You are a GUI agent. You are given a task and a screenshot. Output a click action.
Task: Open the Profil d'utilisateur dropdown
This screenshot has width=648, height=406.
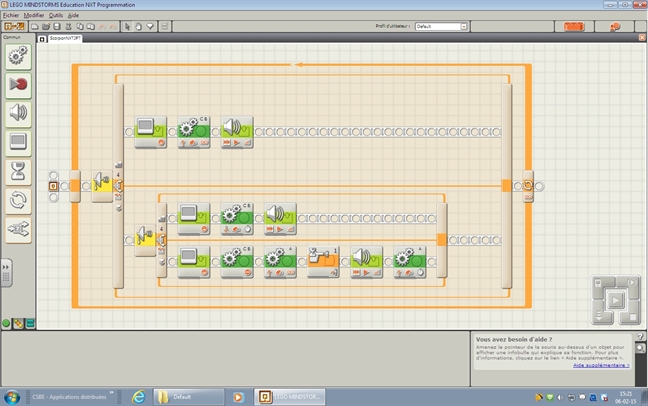point(464,26)
